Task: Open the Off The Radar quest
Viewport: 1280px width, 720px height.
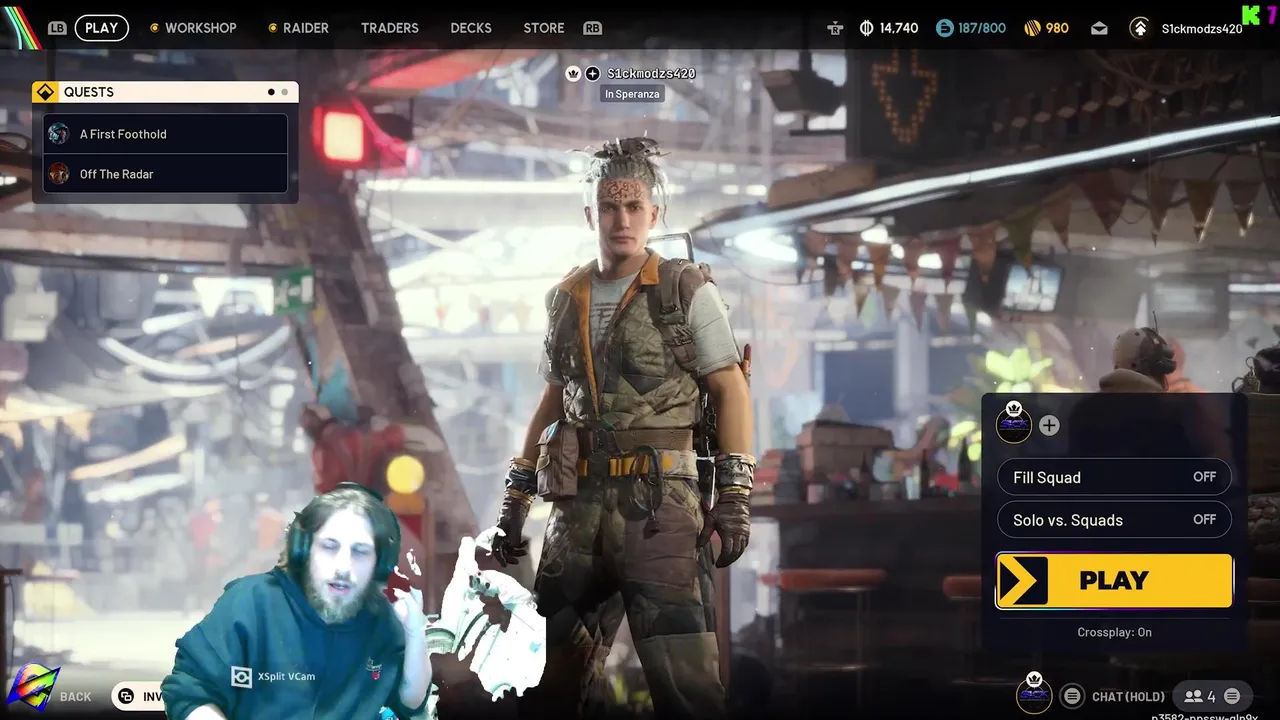Action: [x=165, y=174]
